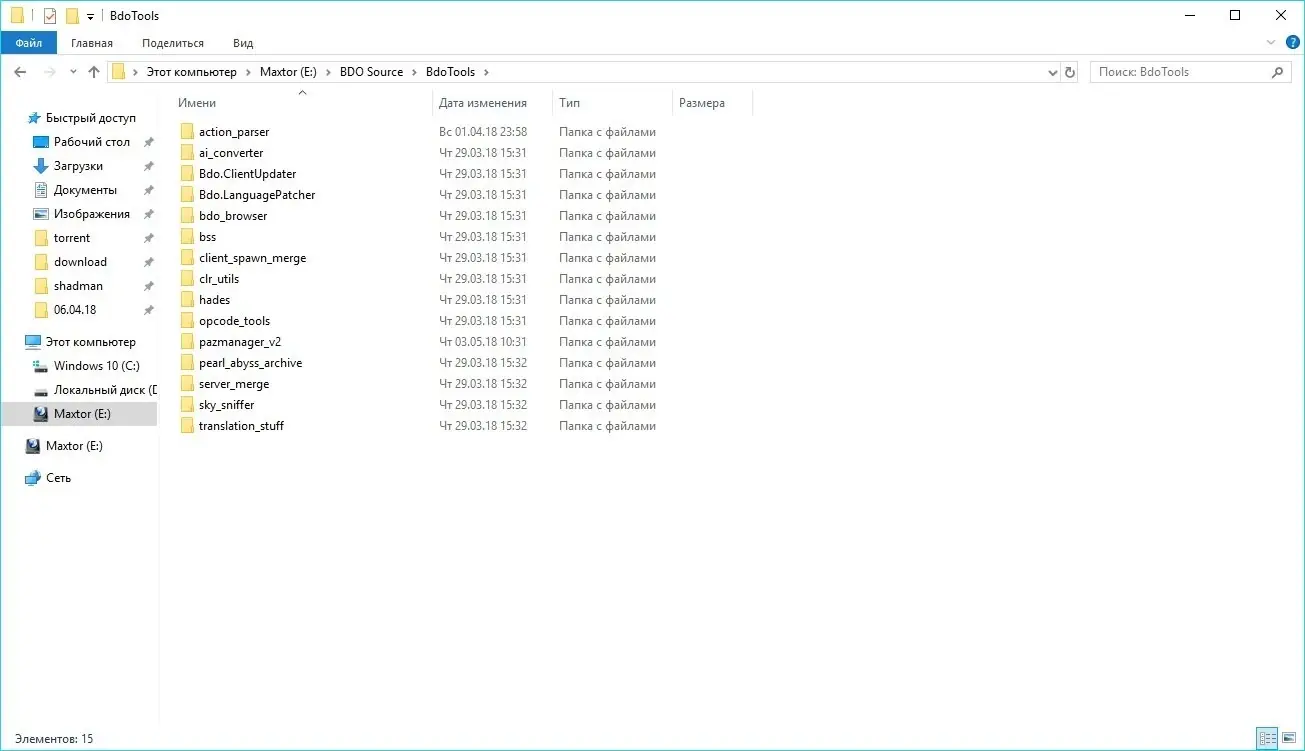Select Сеть in navigation pane
The width and height of the screenshot is (1305, 751).
[x=58, y=478]
